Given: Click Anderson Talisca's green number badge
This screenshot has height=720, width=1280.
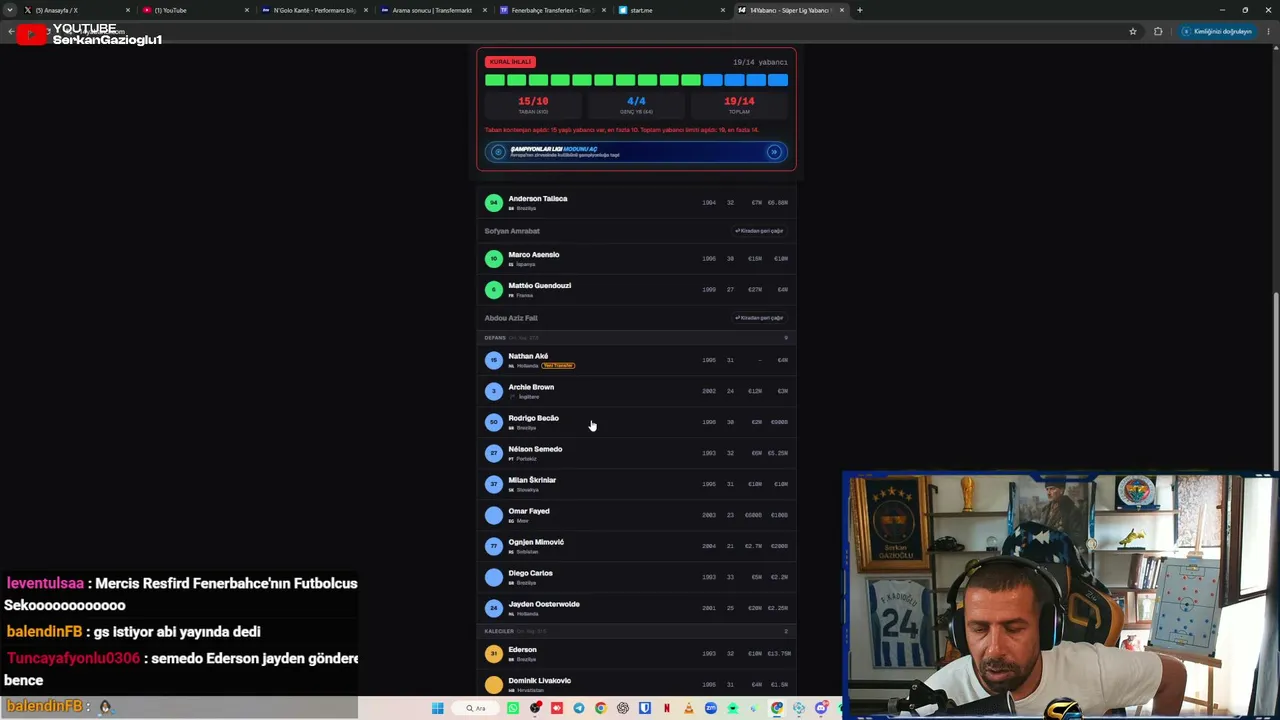Looking at the screenshot, I should pos(493,203).
